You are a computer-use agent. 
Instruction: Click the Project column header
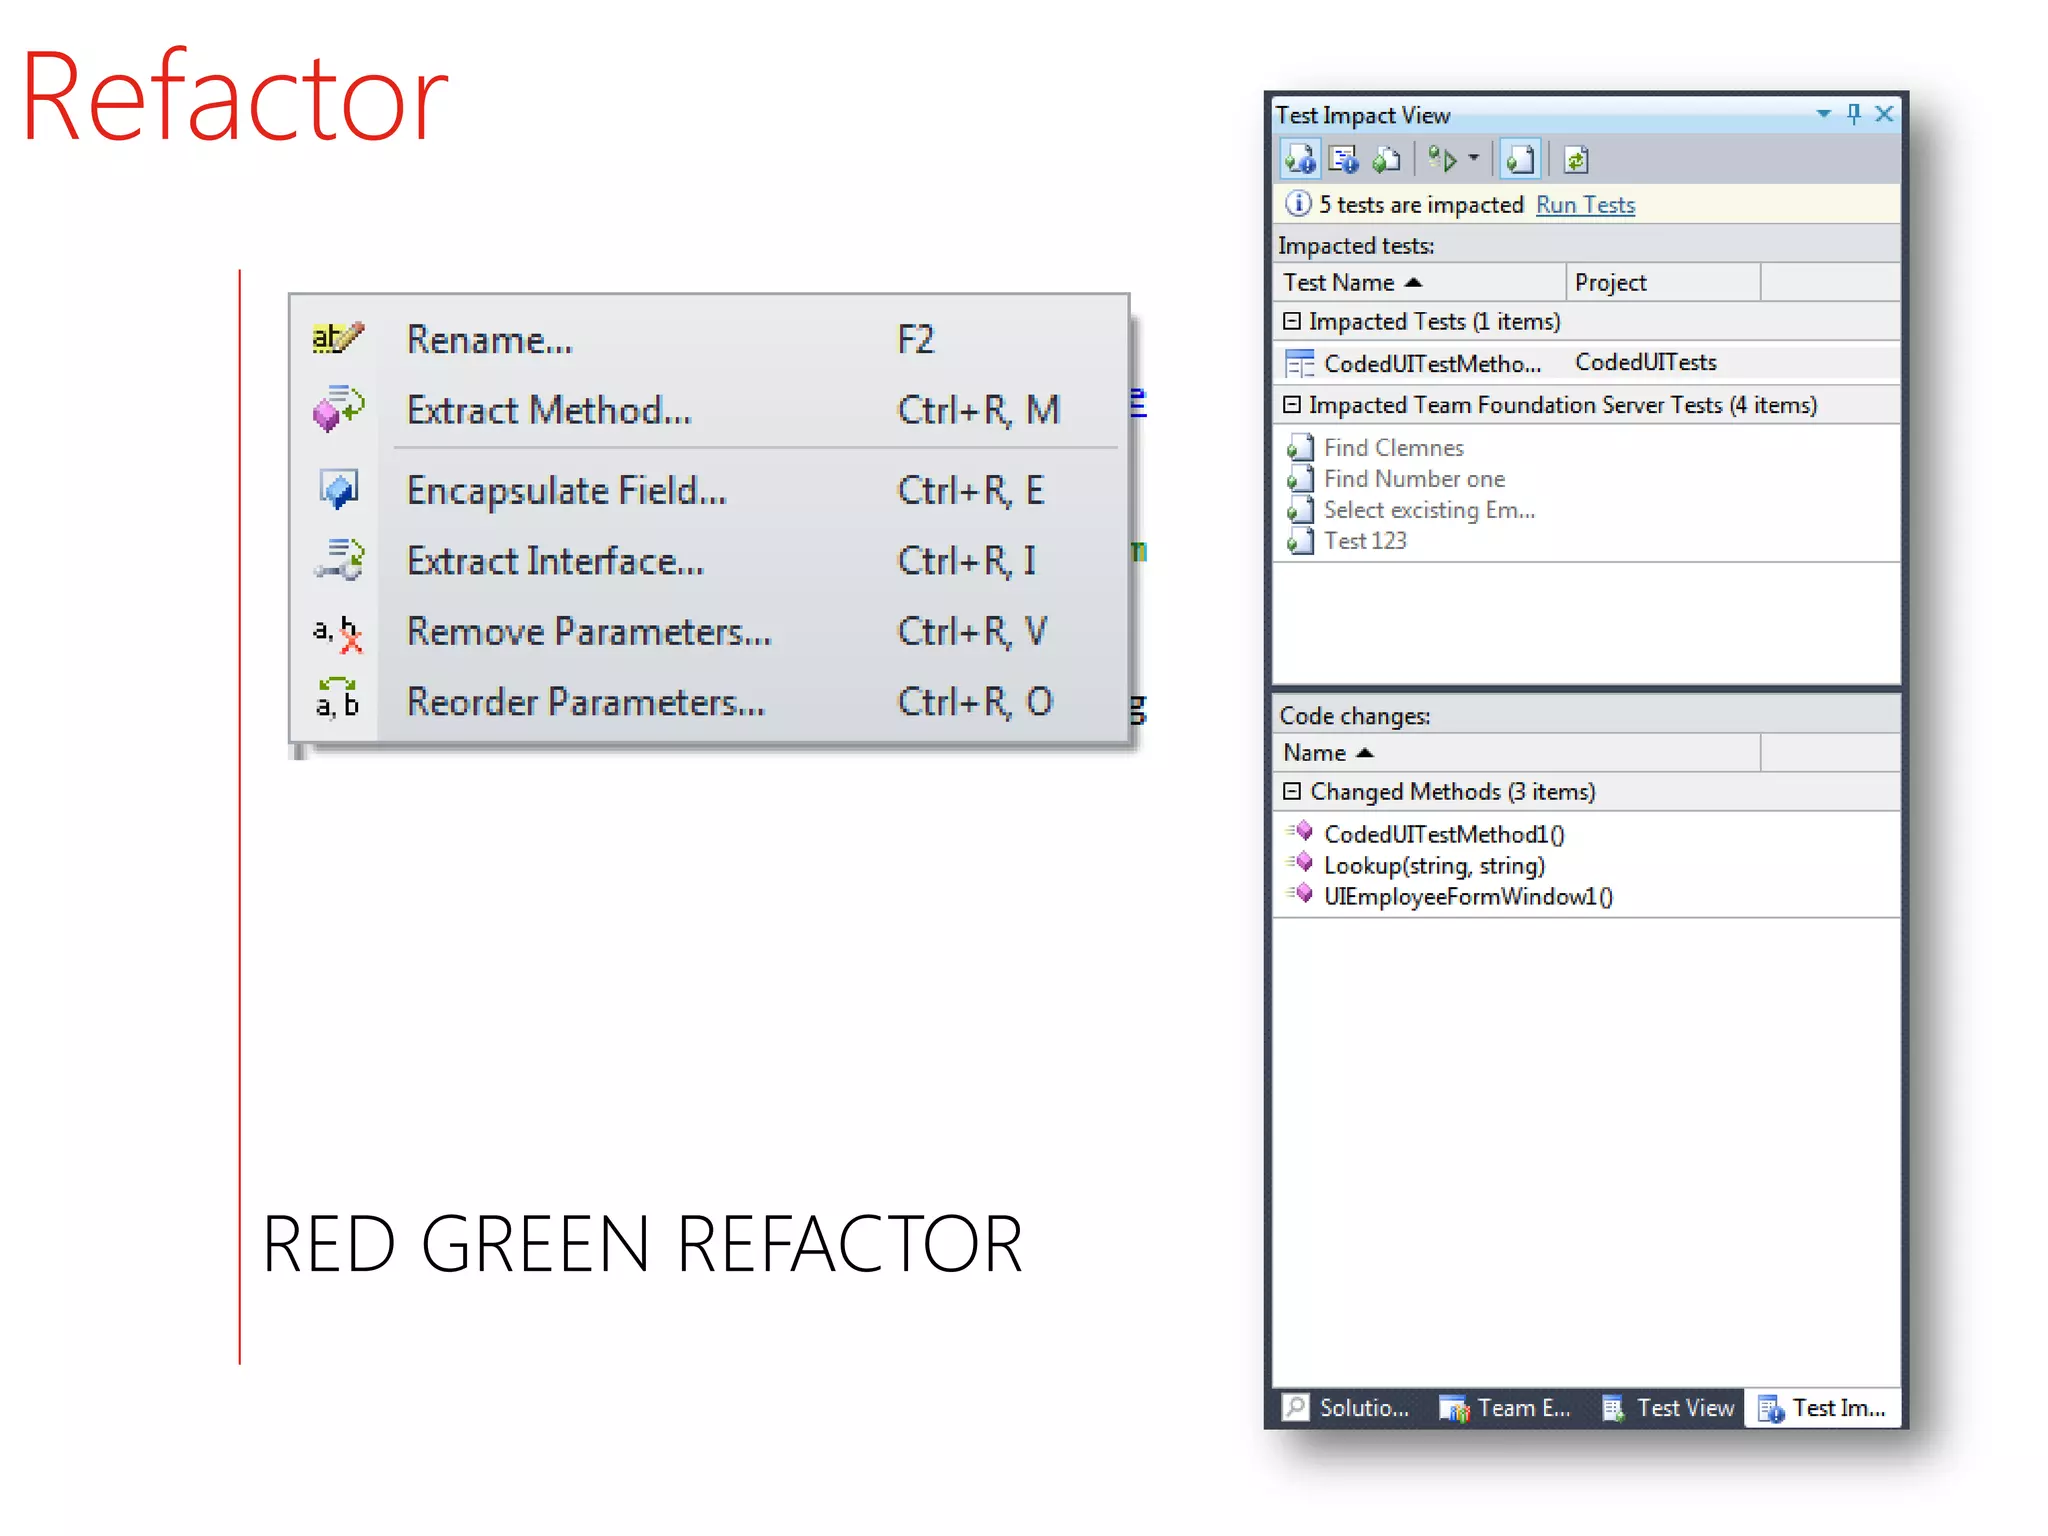[1662, 283]
